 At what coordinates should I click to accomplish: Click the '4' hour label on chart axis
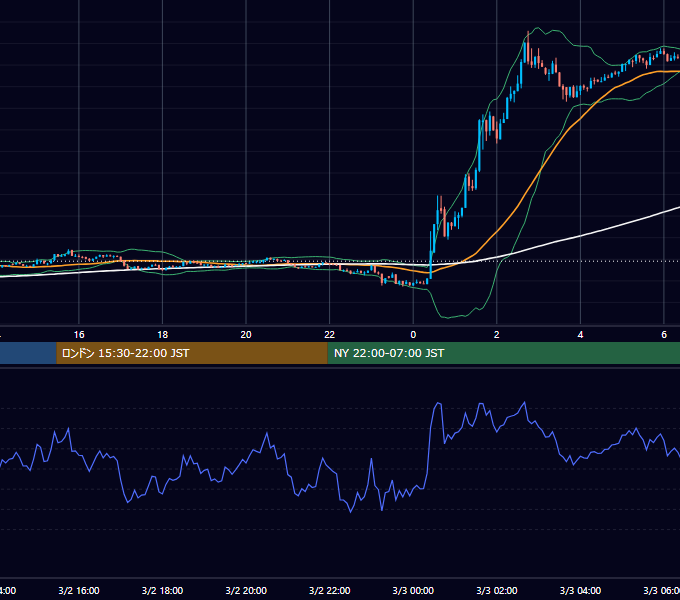580,335
